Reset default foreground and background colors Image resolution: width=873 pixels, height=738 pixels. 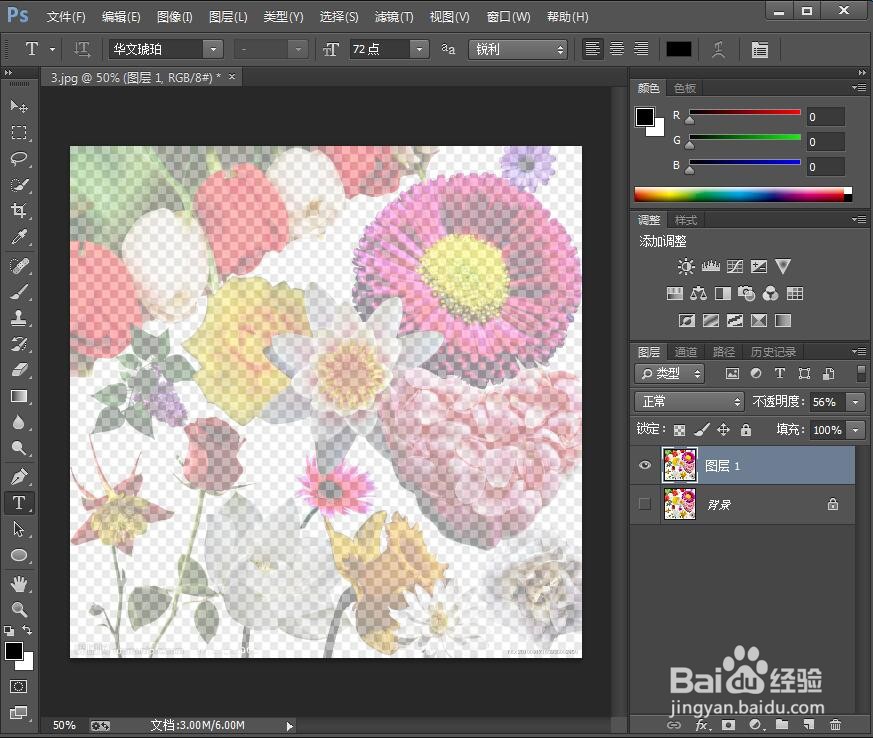9,631
